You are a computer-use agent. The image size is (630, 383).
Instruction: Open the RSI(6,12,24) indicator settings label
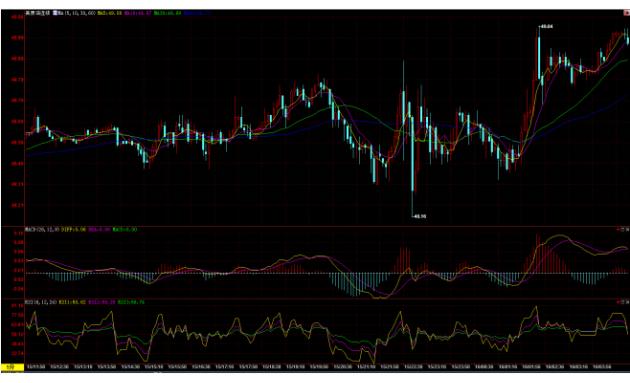(41, 302)
